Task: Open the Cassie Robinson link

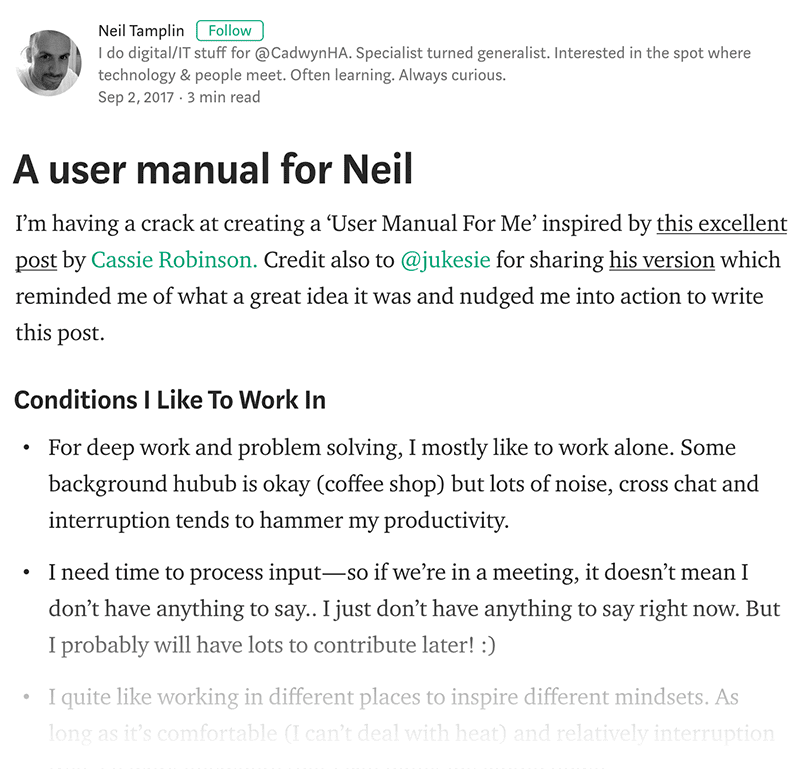Action: coord(174,260)
